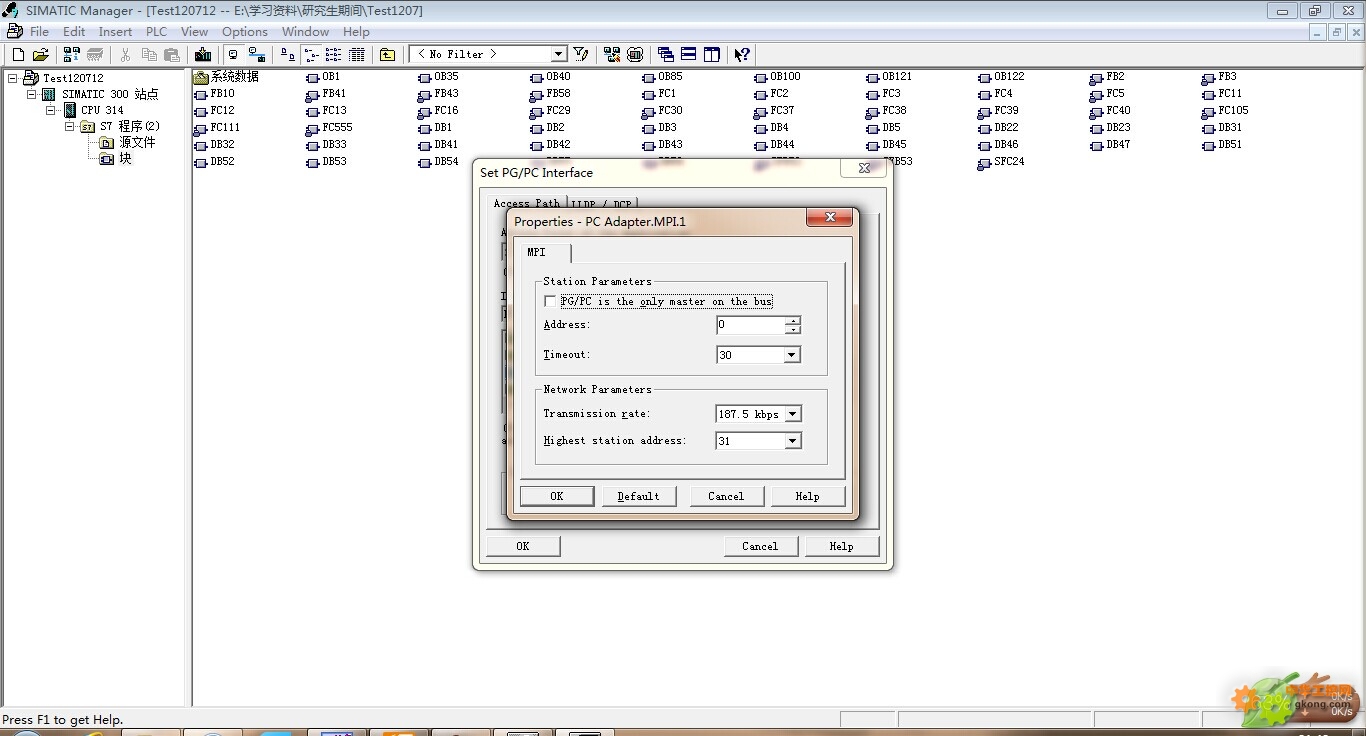Image resolution: width=1366 pixels, height=736 pixels.
Task: Open the View menu
Action: point(194,32)
